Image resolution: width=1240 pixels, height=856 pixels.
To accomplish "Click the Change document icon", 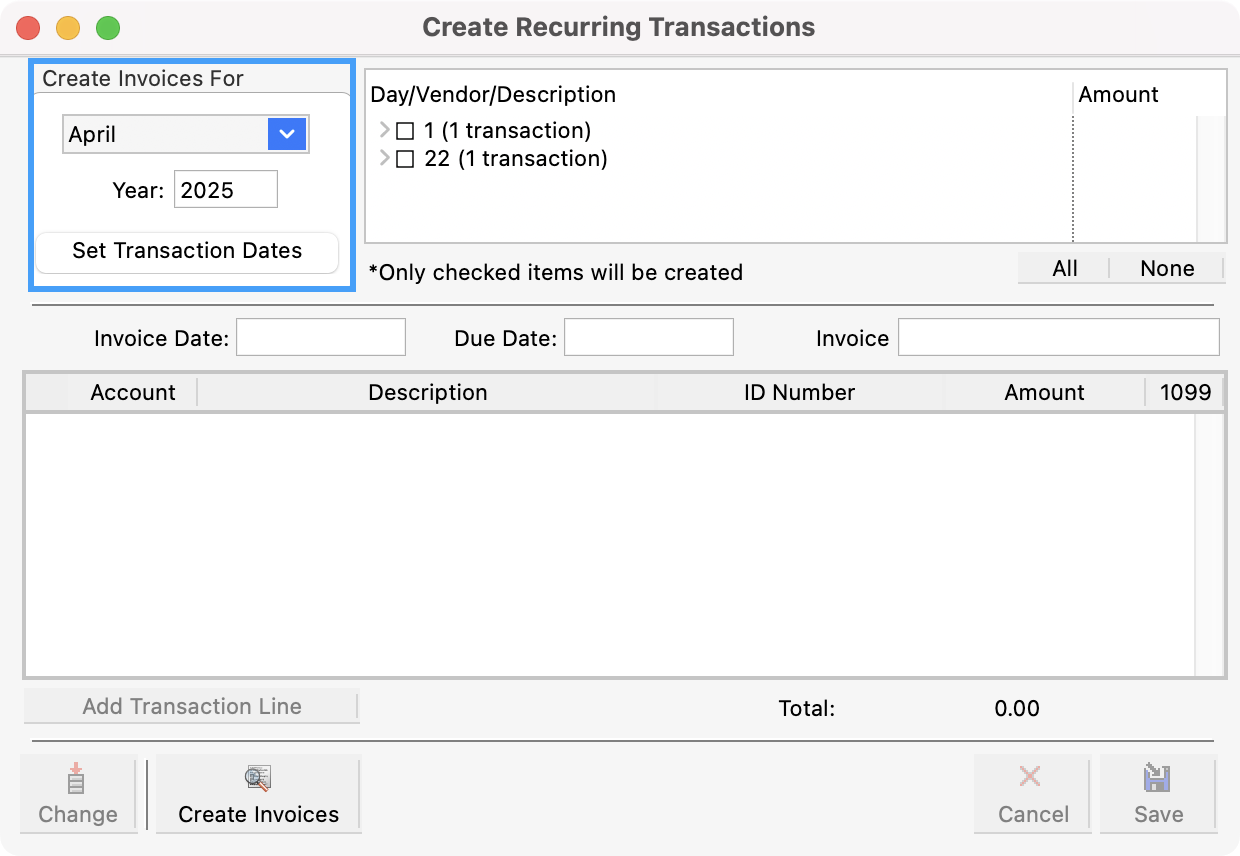I will (x=77, y=778).
